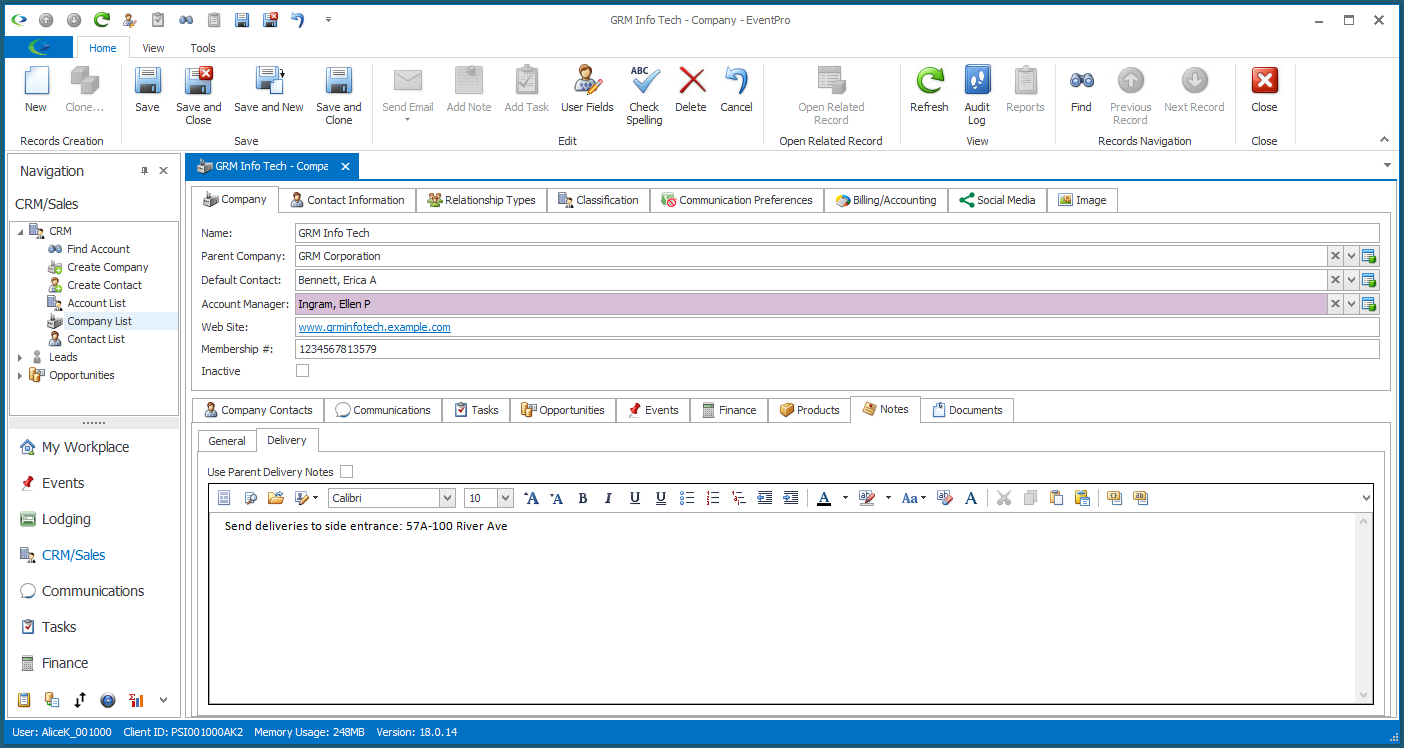Run Check Spelling from ribbon
Image resolution: width=1404 pixels, height=748 pixels.
pos(644,96)
